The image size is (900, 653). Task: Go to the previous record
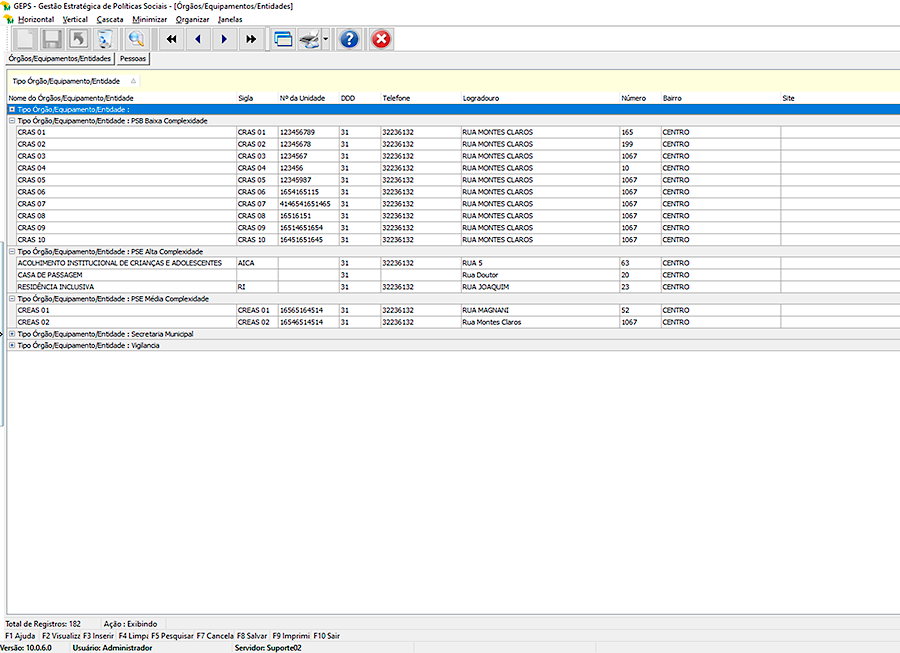198,39
